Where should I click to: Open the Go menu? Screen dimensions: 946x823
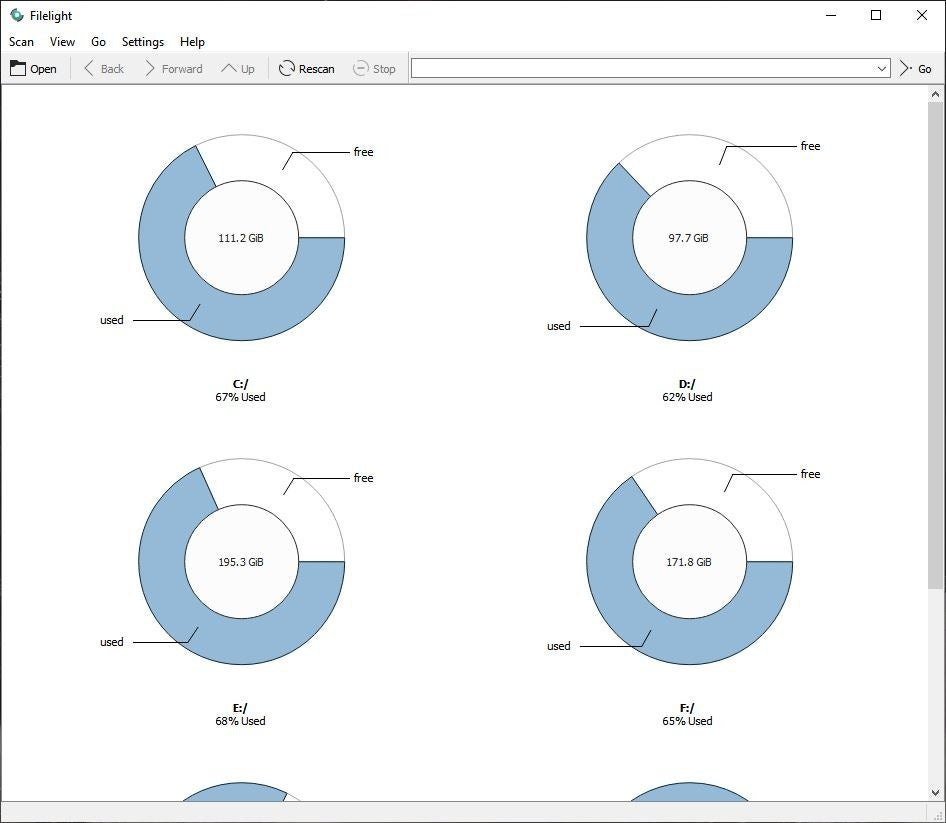pos(98,42)
